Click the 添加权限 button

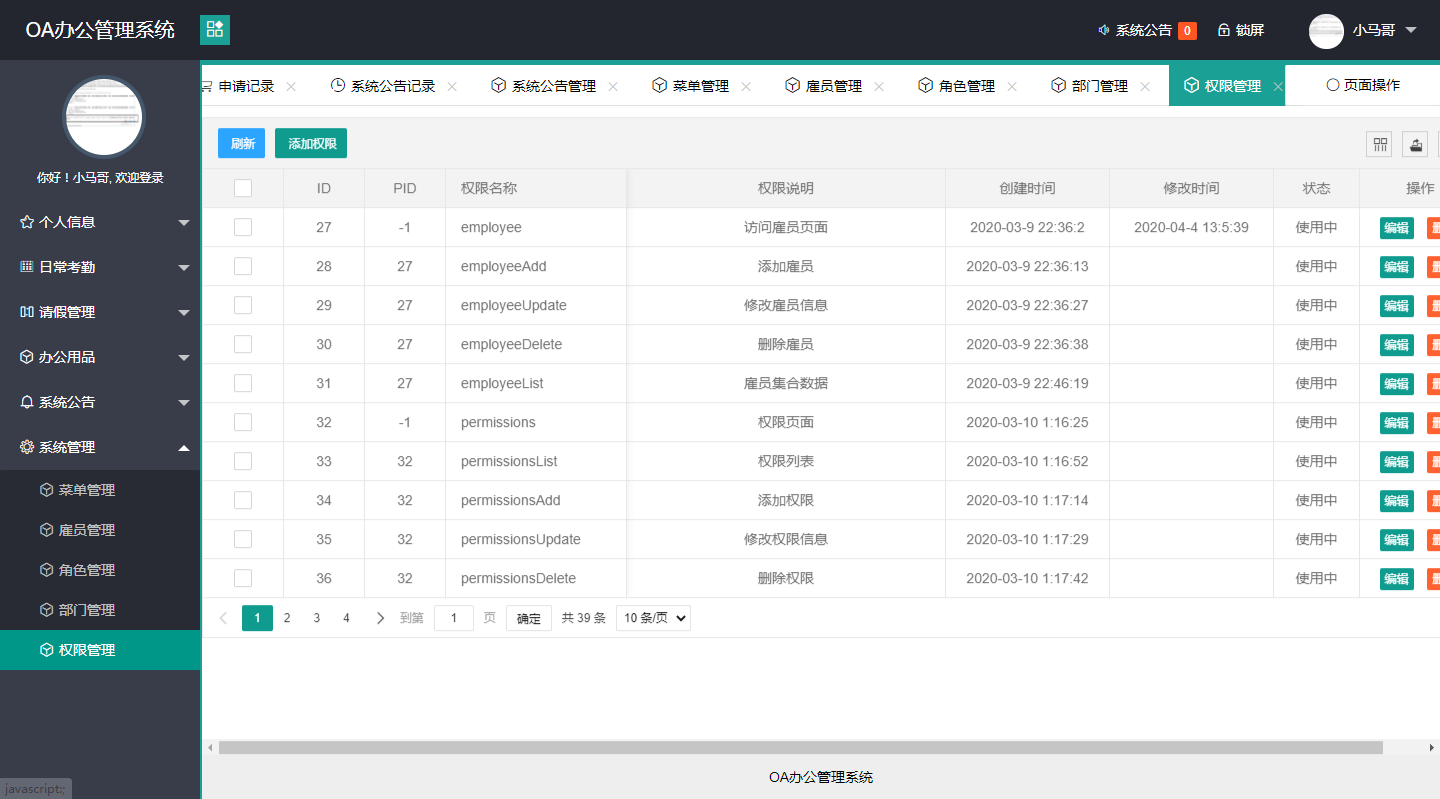(310, 143)
